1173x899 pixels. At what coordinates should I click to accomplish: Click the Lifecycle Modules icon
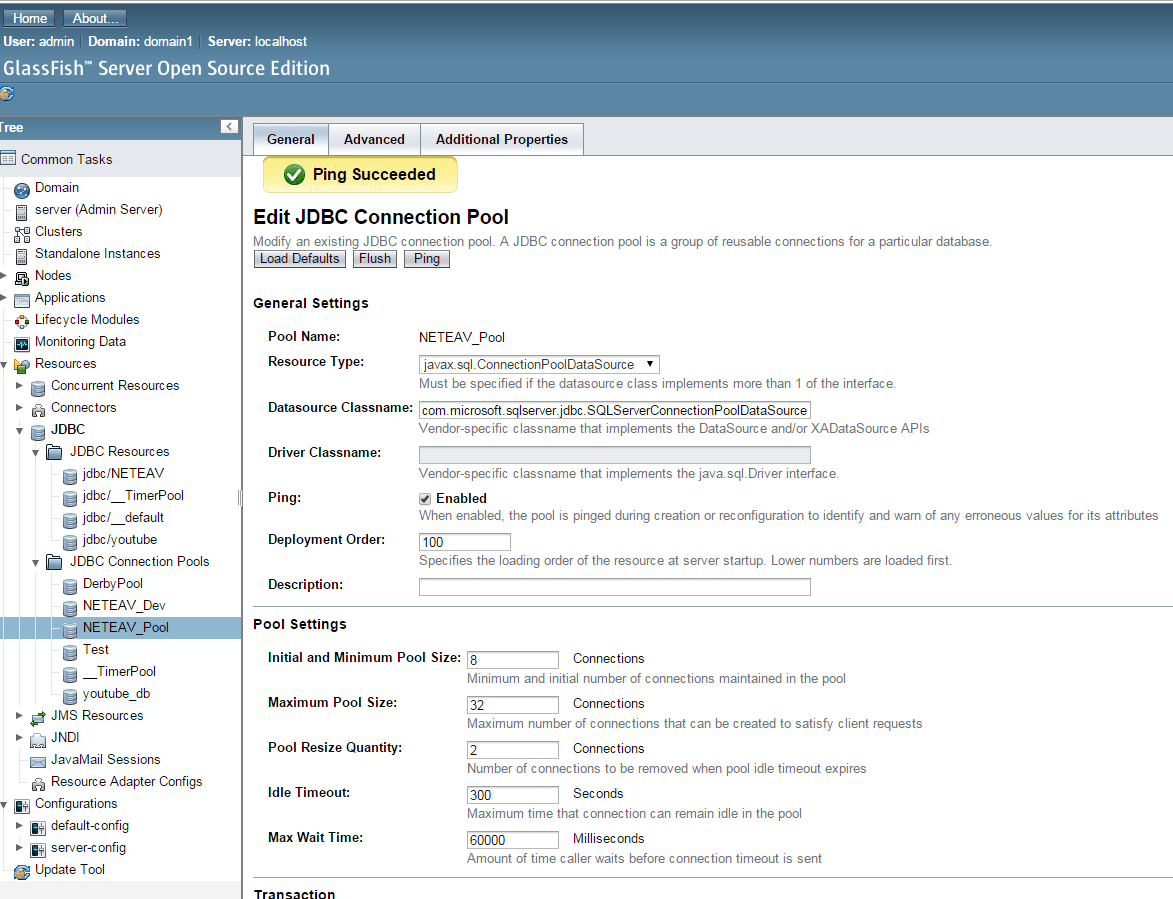[22, 322]
